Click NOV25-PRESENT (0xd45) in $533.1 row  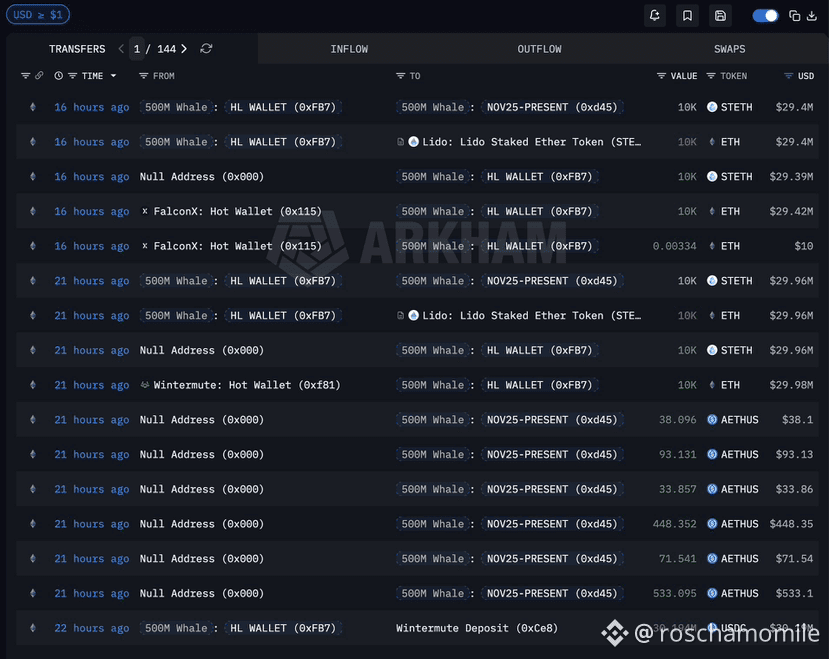pos(552,593)
